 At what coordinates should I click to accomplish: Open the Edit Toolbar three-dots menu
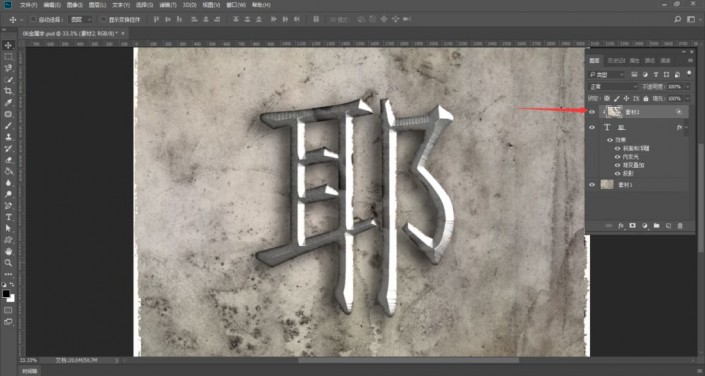click(8, 274)
